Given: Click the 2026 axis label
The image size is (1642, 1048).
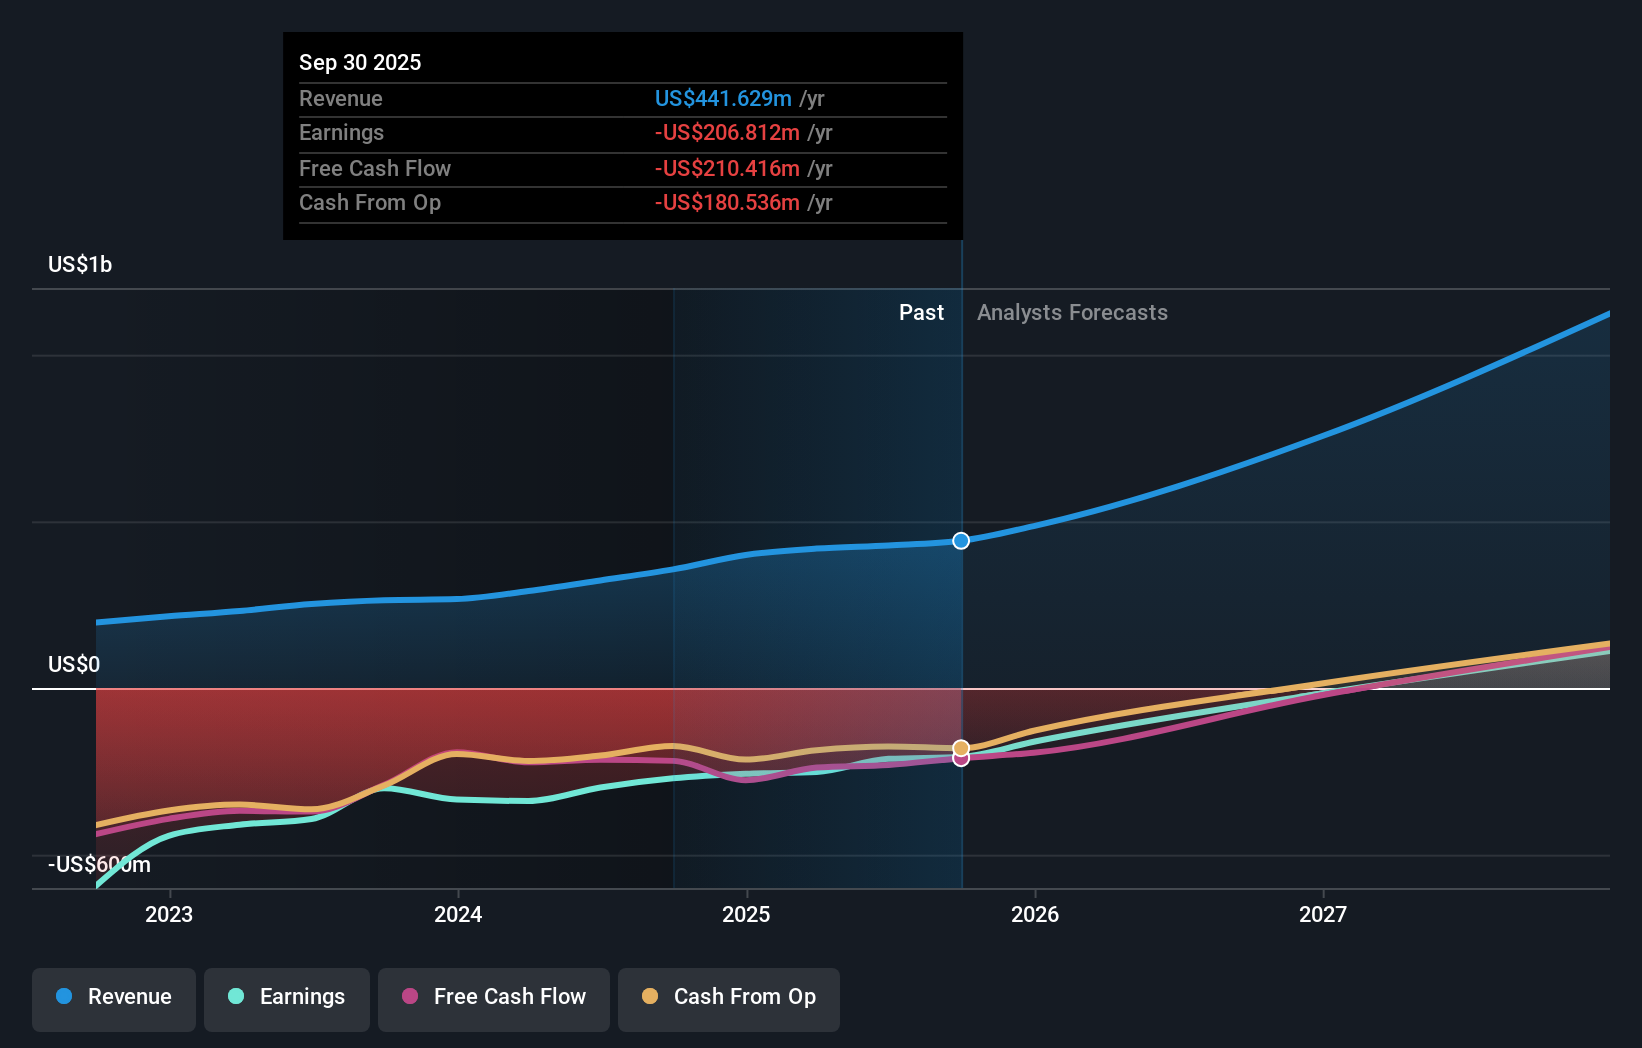Looking at the screenshot, I should 1036,913.
